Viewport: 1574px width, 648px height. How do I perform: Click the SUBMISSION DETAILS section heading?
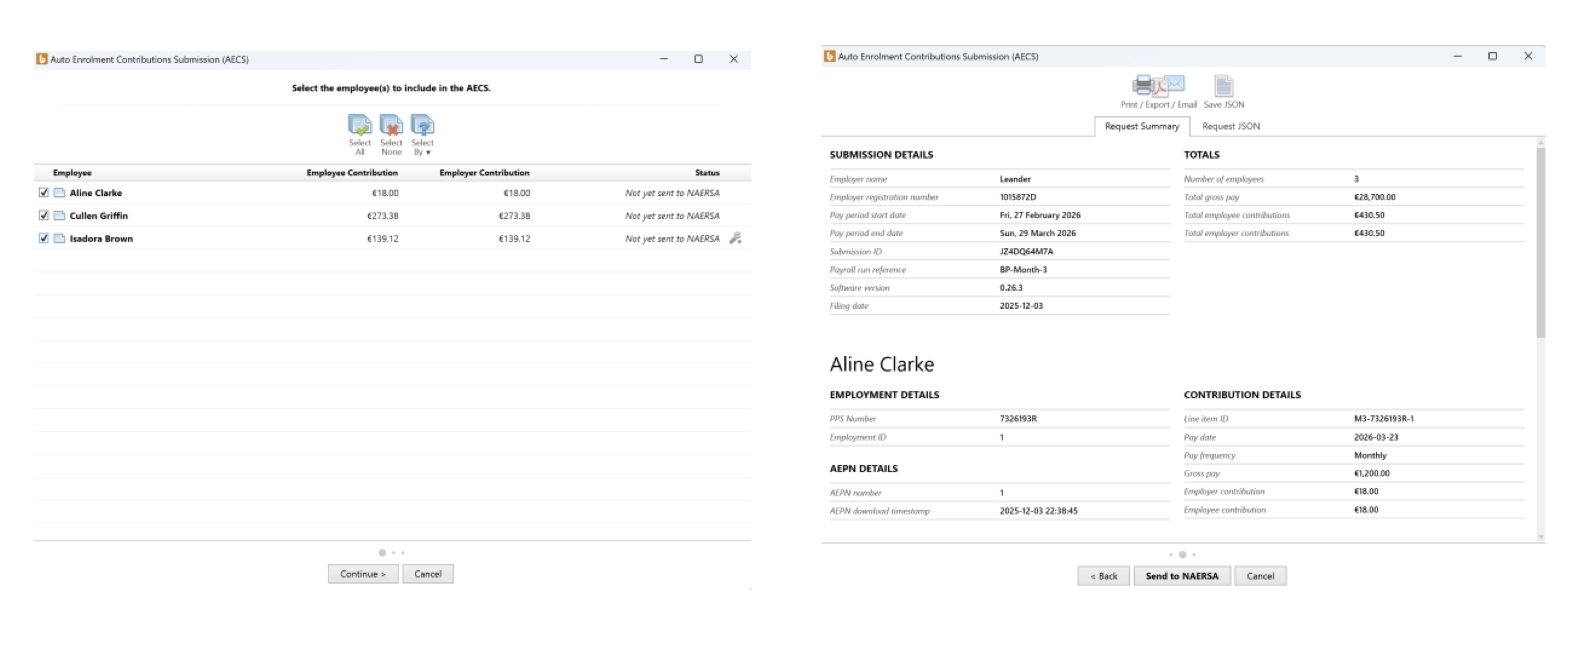(881, 155)
